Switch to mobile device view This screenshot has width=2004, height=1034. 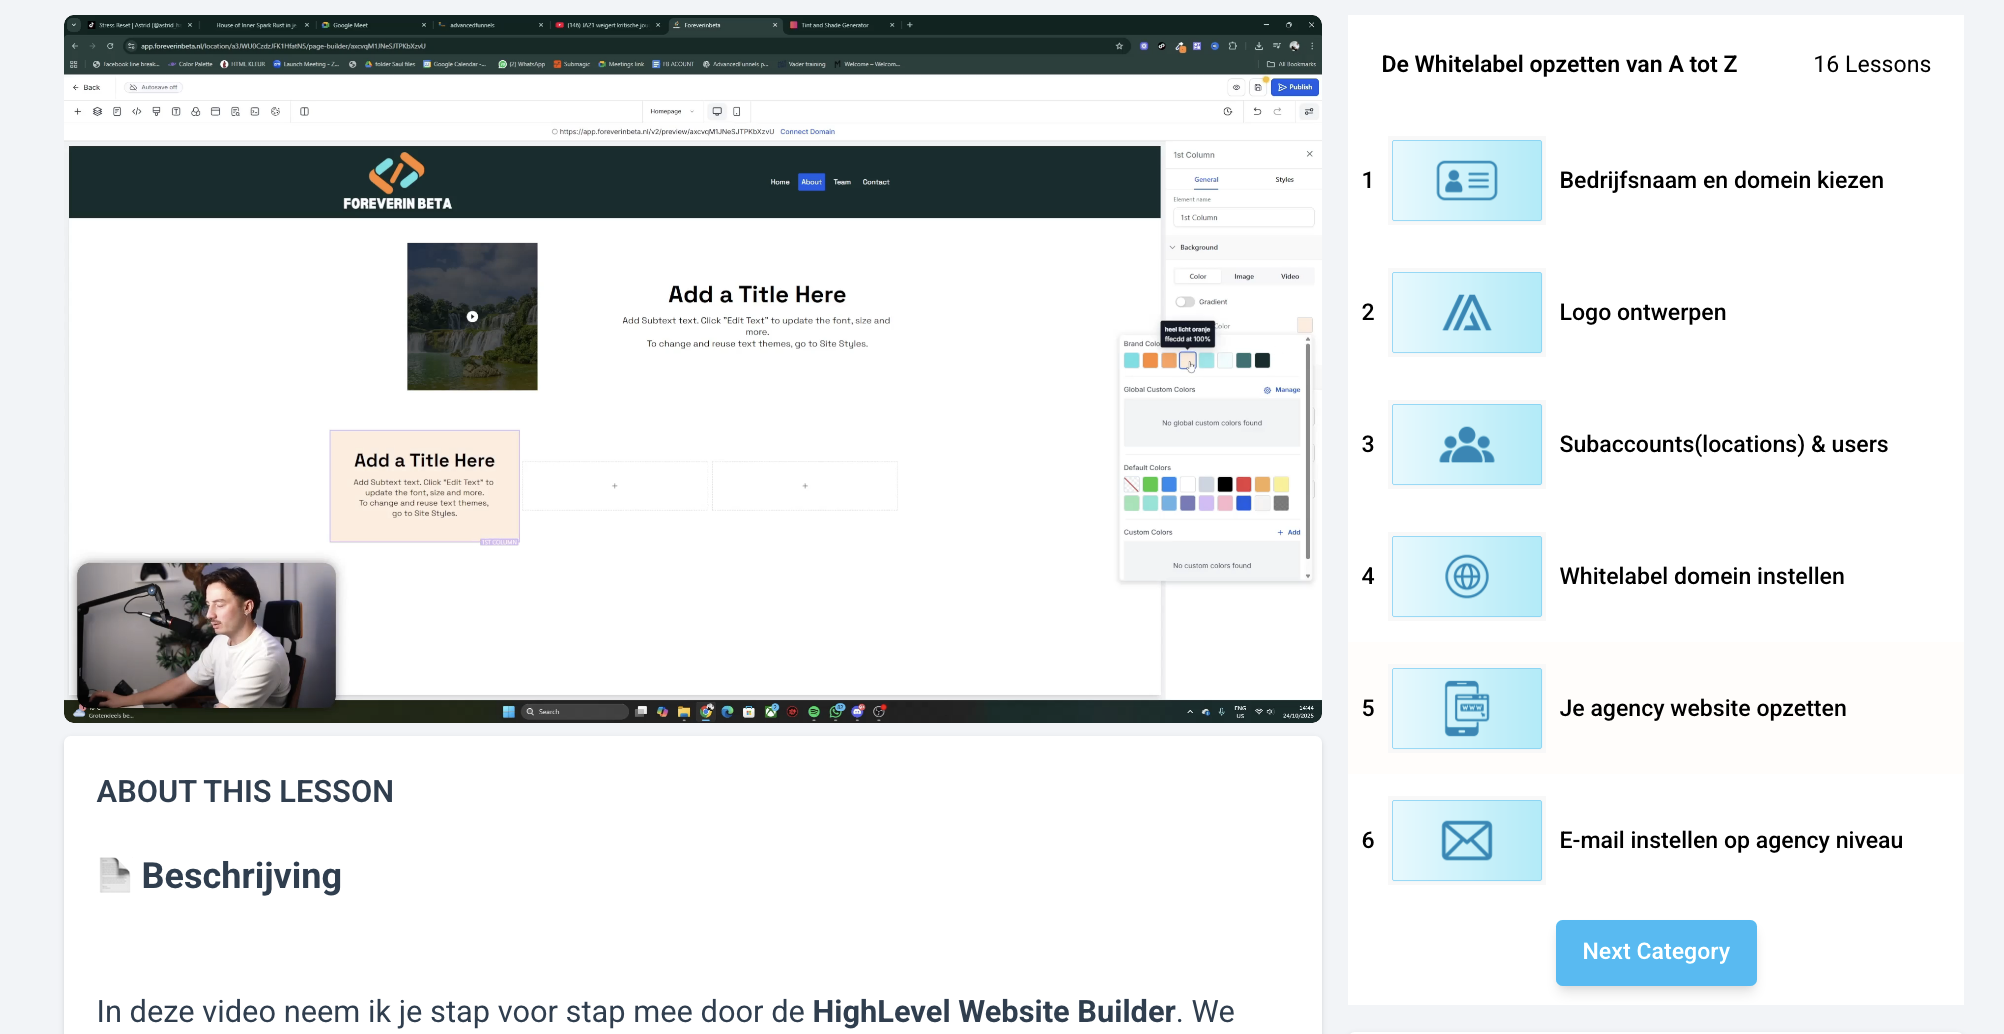pos(737,111)
